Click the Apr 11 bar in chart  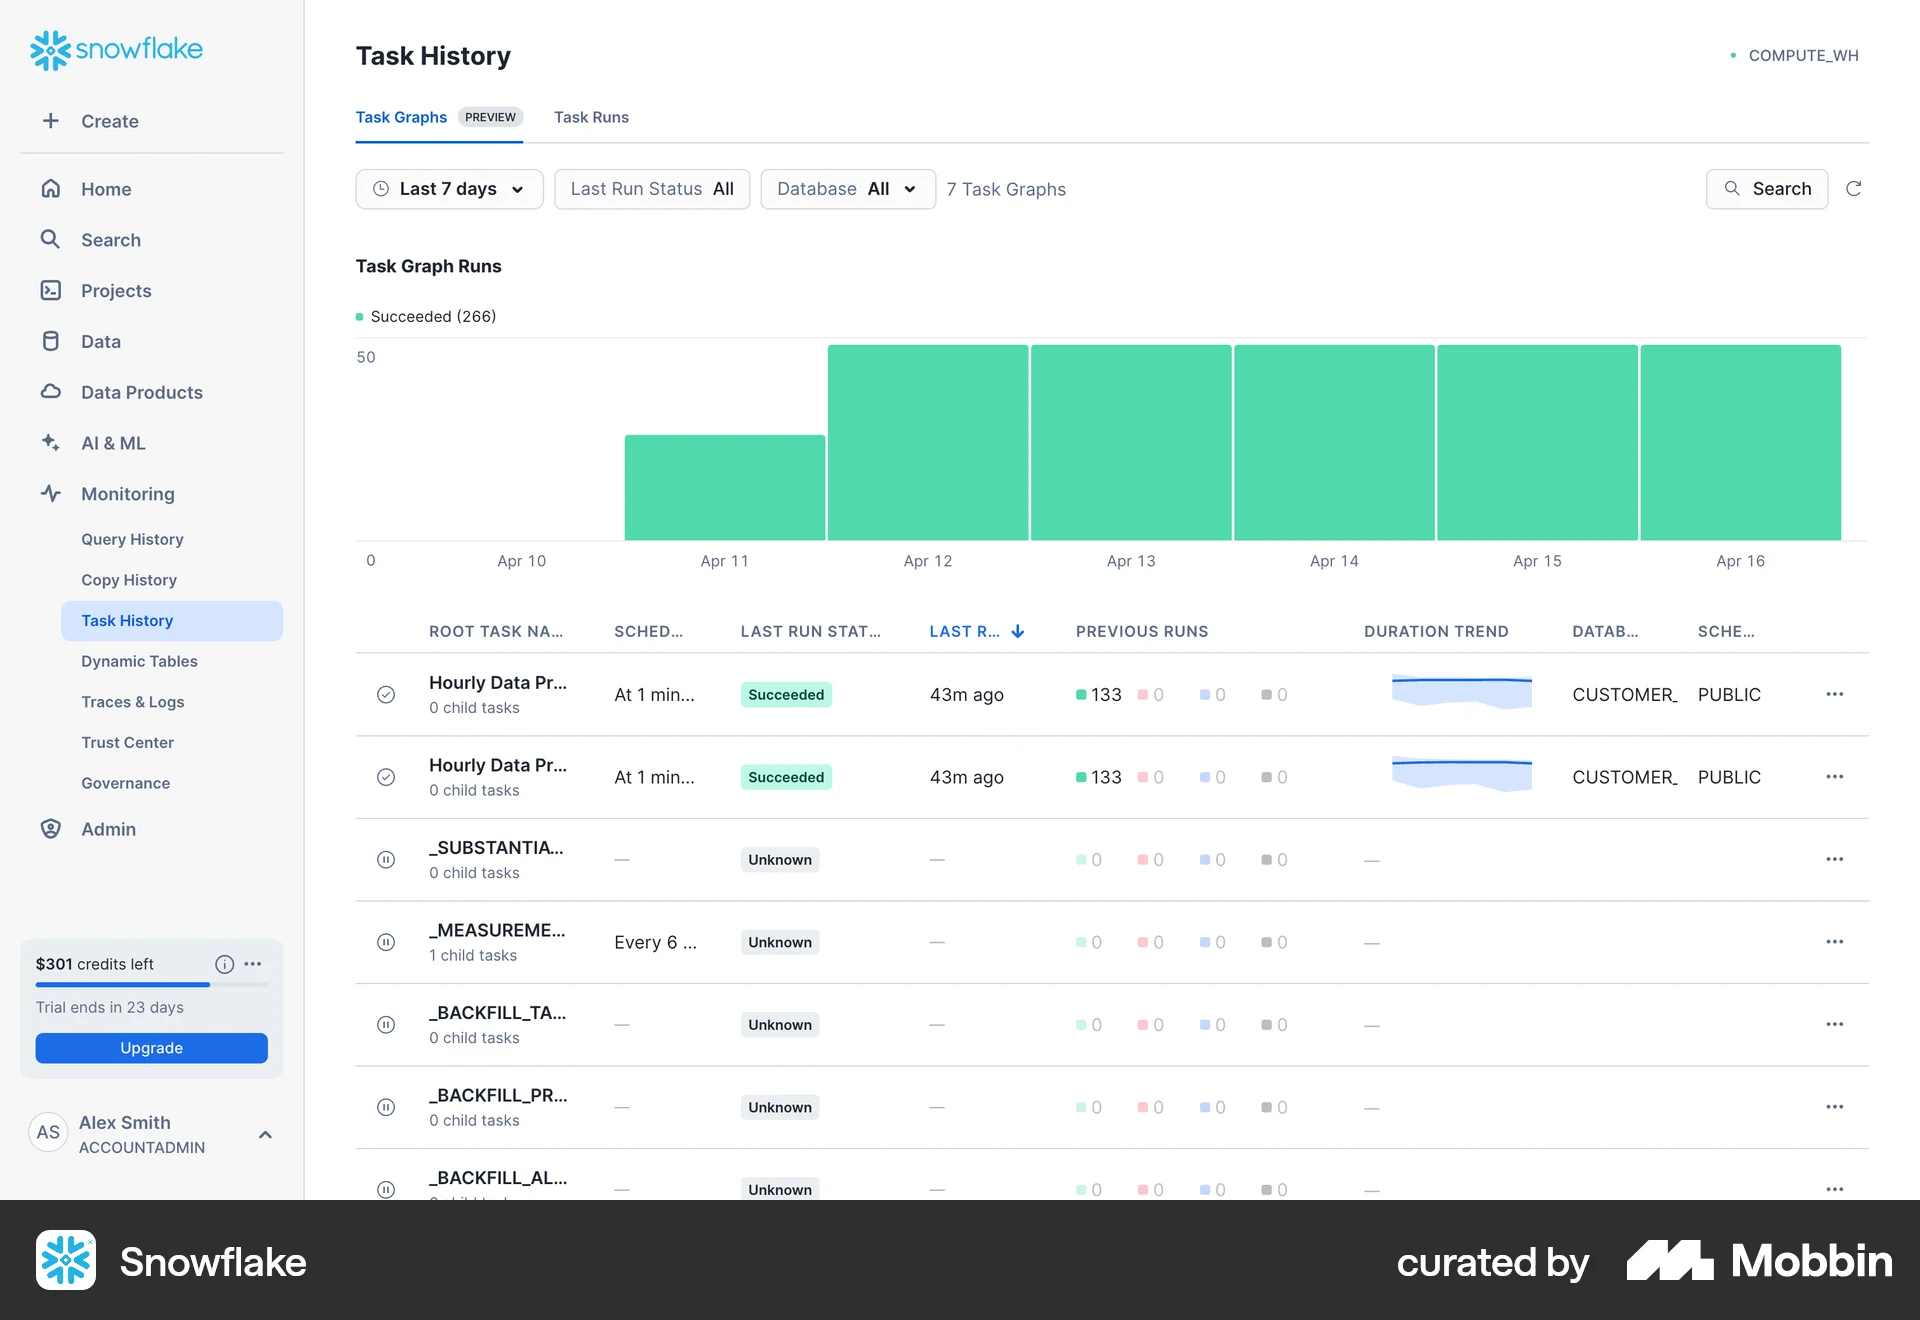[724, 488]
